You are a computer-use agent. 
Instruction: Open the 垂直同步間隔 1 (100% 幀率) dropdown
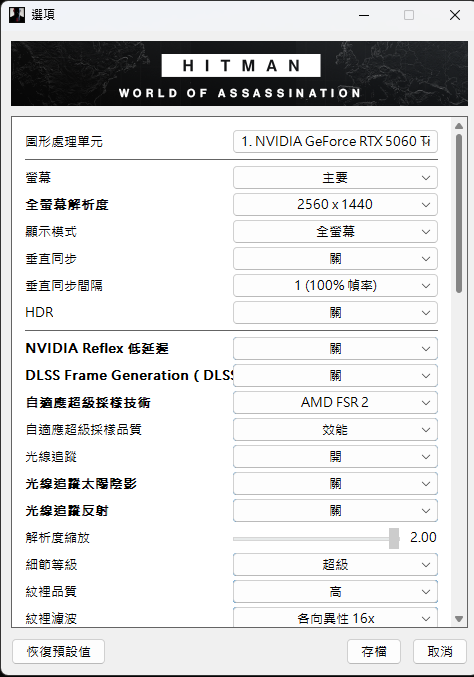pos(335,285)
